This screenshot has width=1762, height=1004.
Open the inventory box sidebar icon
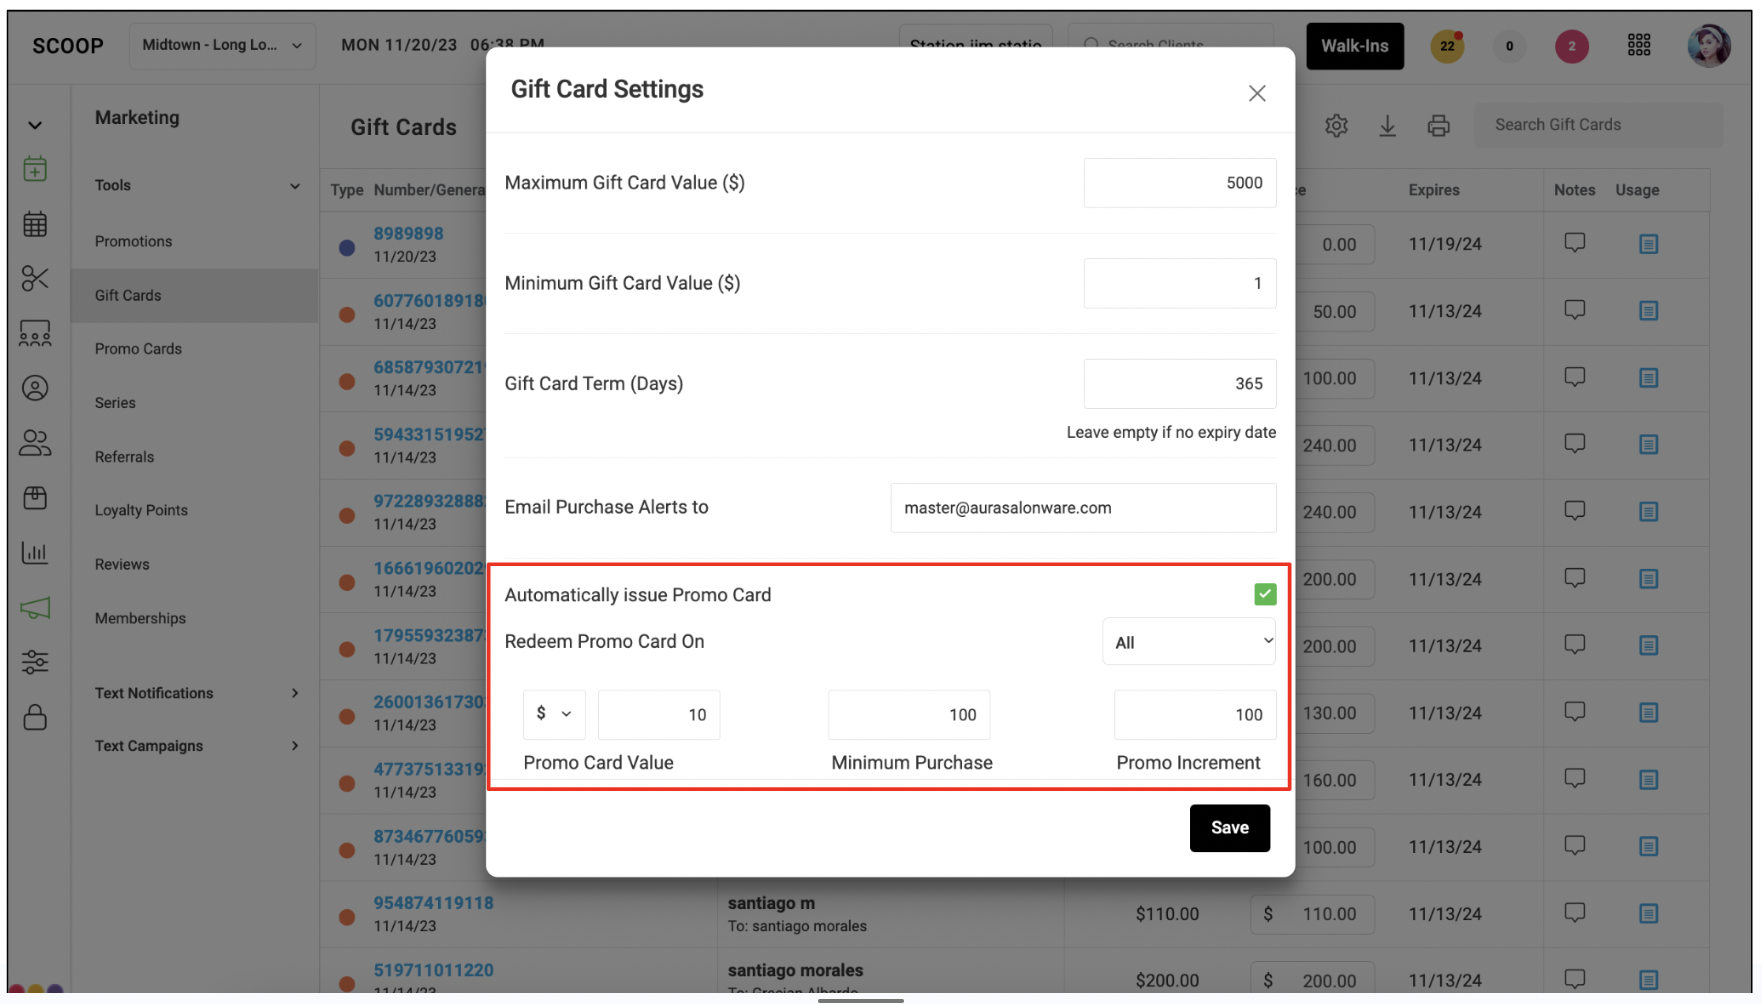tap(35, 498)
